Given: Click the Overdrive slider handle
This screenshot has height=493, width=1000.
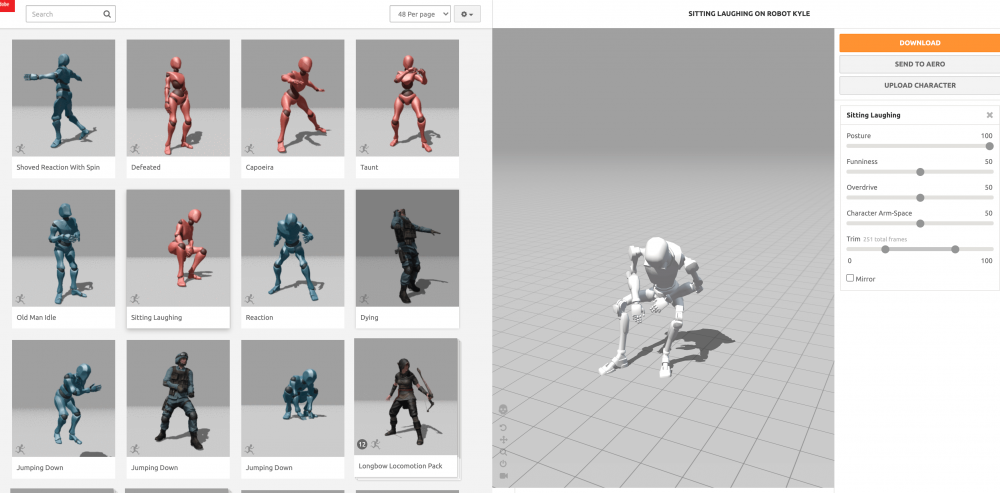Looking at the screenshot, I should pos(920,198).
